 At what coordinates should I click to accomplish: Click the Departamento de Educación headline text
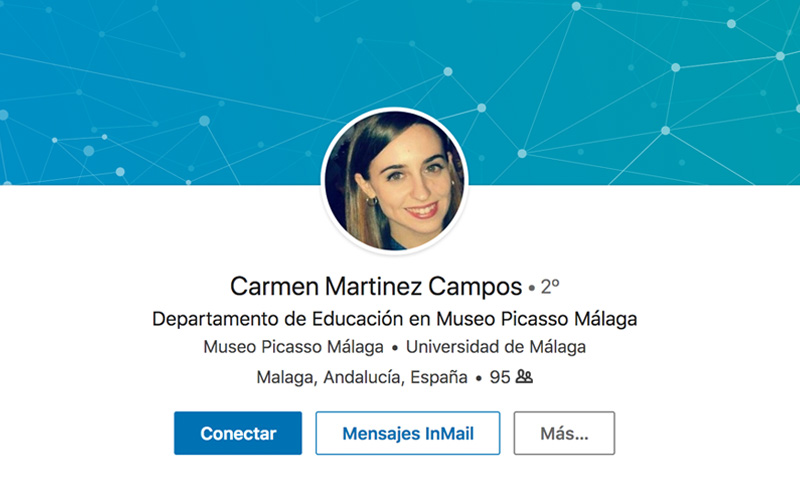pos(394,319)
